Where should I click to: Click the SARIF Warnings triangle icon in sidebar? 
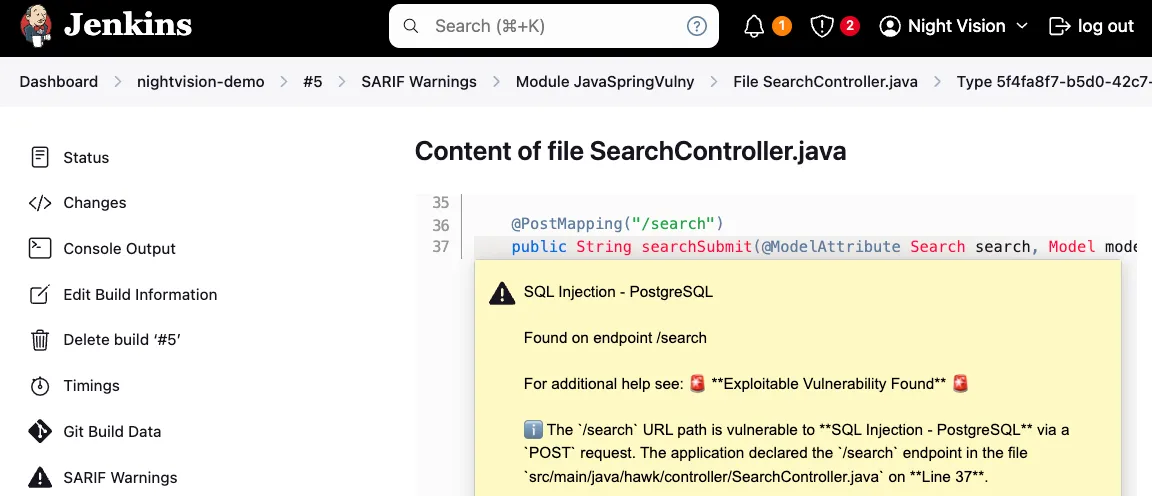click(40, 478)
